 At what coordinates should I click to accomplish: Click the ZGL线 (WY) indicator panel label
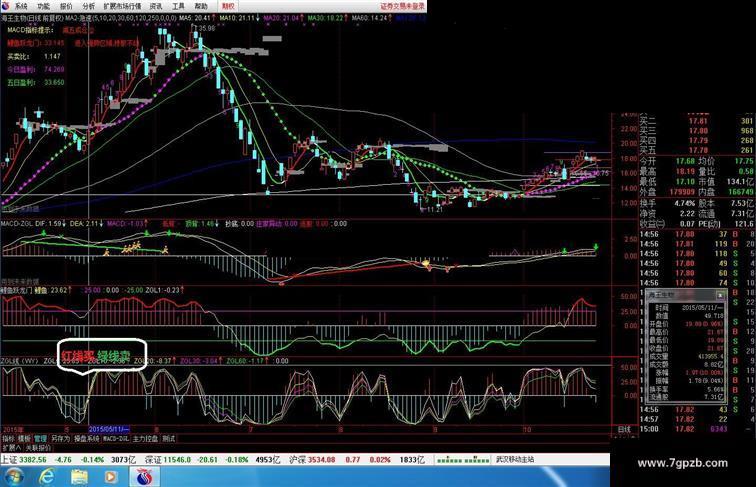tap(21, 361)
